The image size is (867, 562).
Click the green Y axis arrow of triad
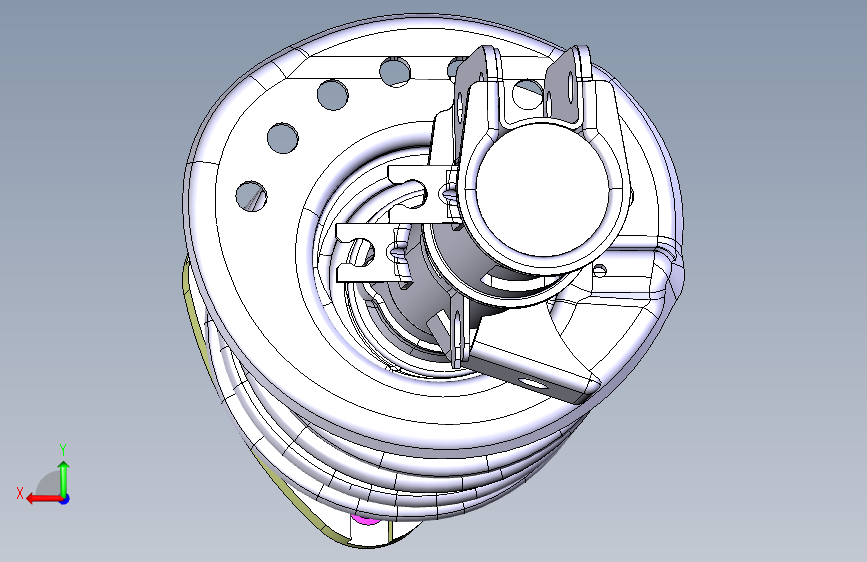point(64,478)
